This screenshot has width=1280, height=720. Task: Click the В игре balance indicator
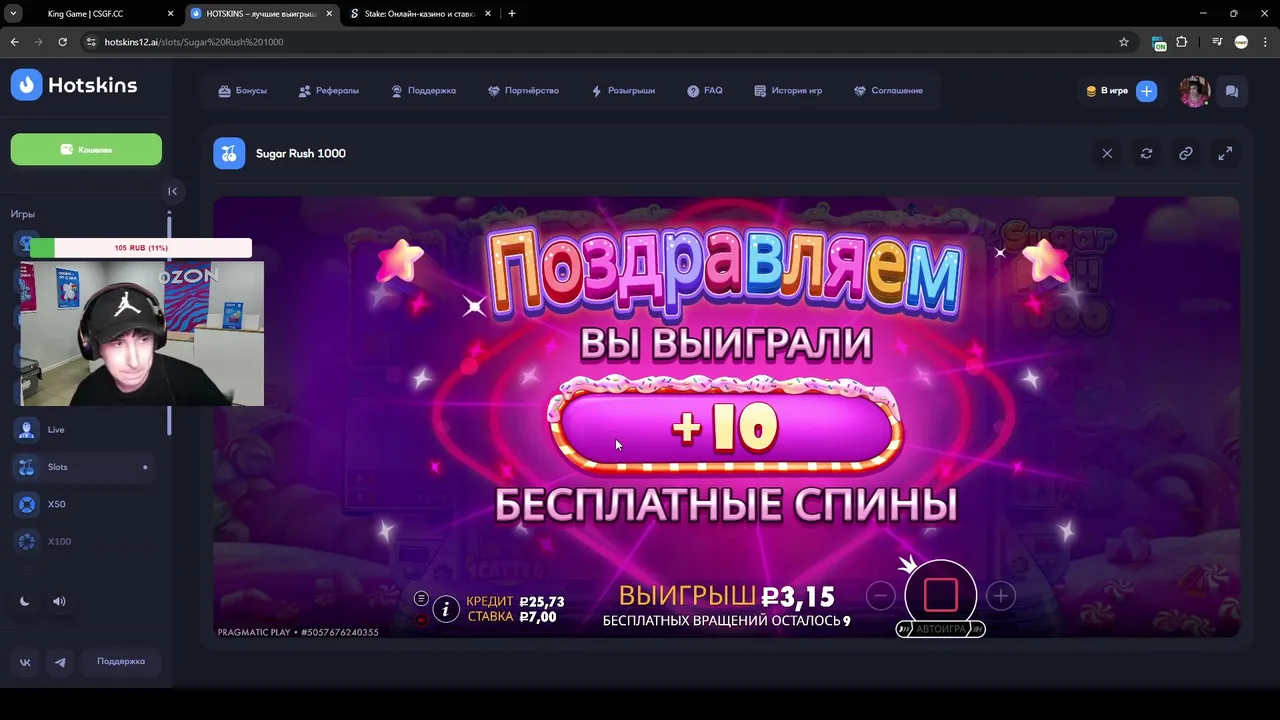point(1107,91)
